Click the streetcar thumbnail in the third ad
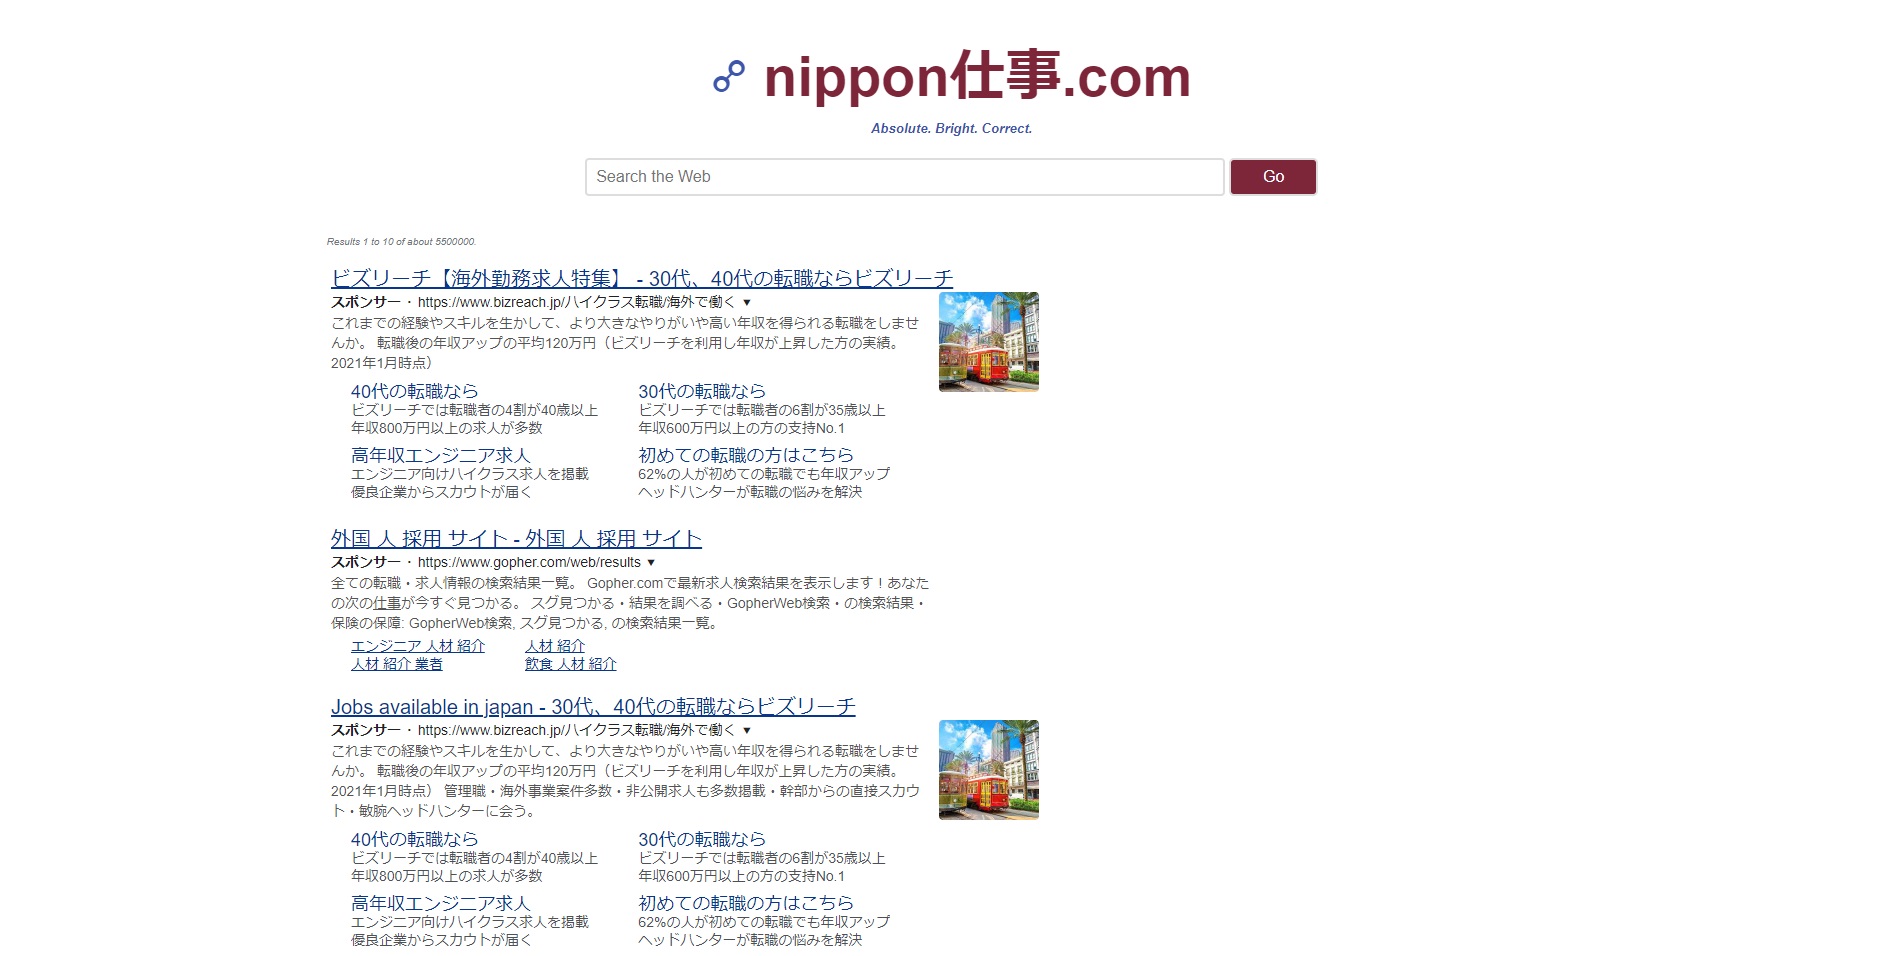The width and height of the screenshot is (1903, 956). point(989,770)
